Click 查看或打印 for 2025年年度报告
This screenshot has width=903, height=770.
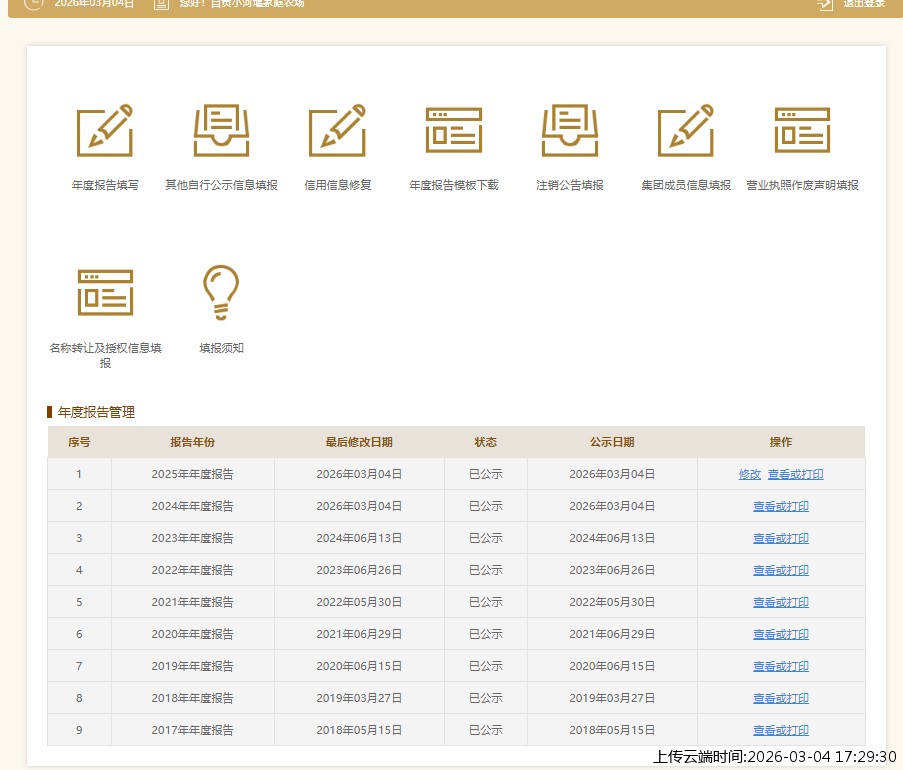click(x=796, y=475)
